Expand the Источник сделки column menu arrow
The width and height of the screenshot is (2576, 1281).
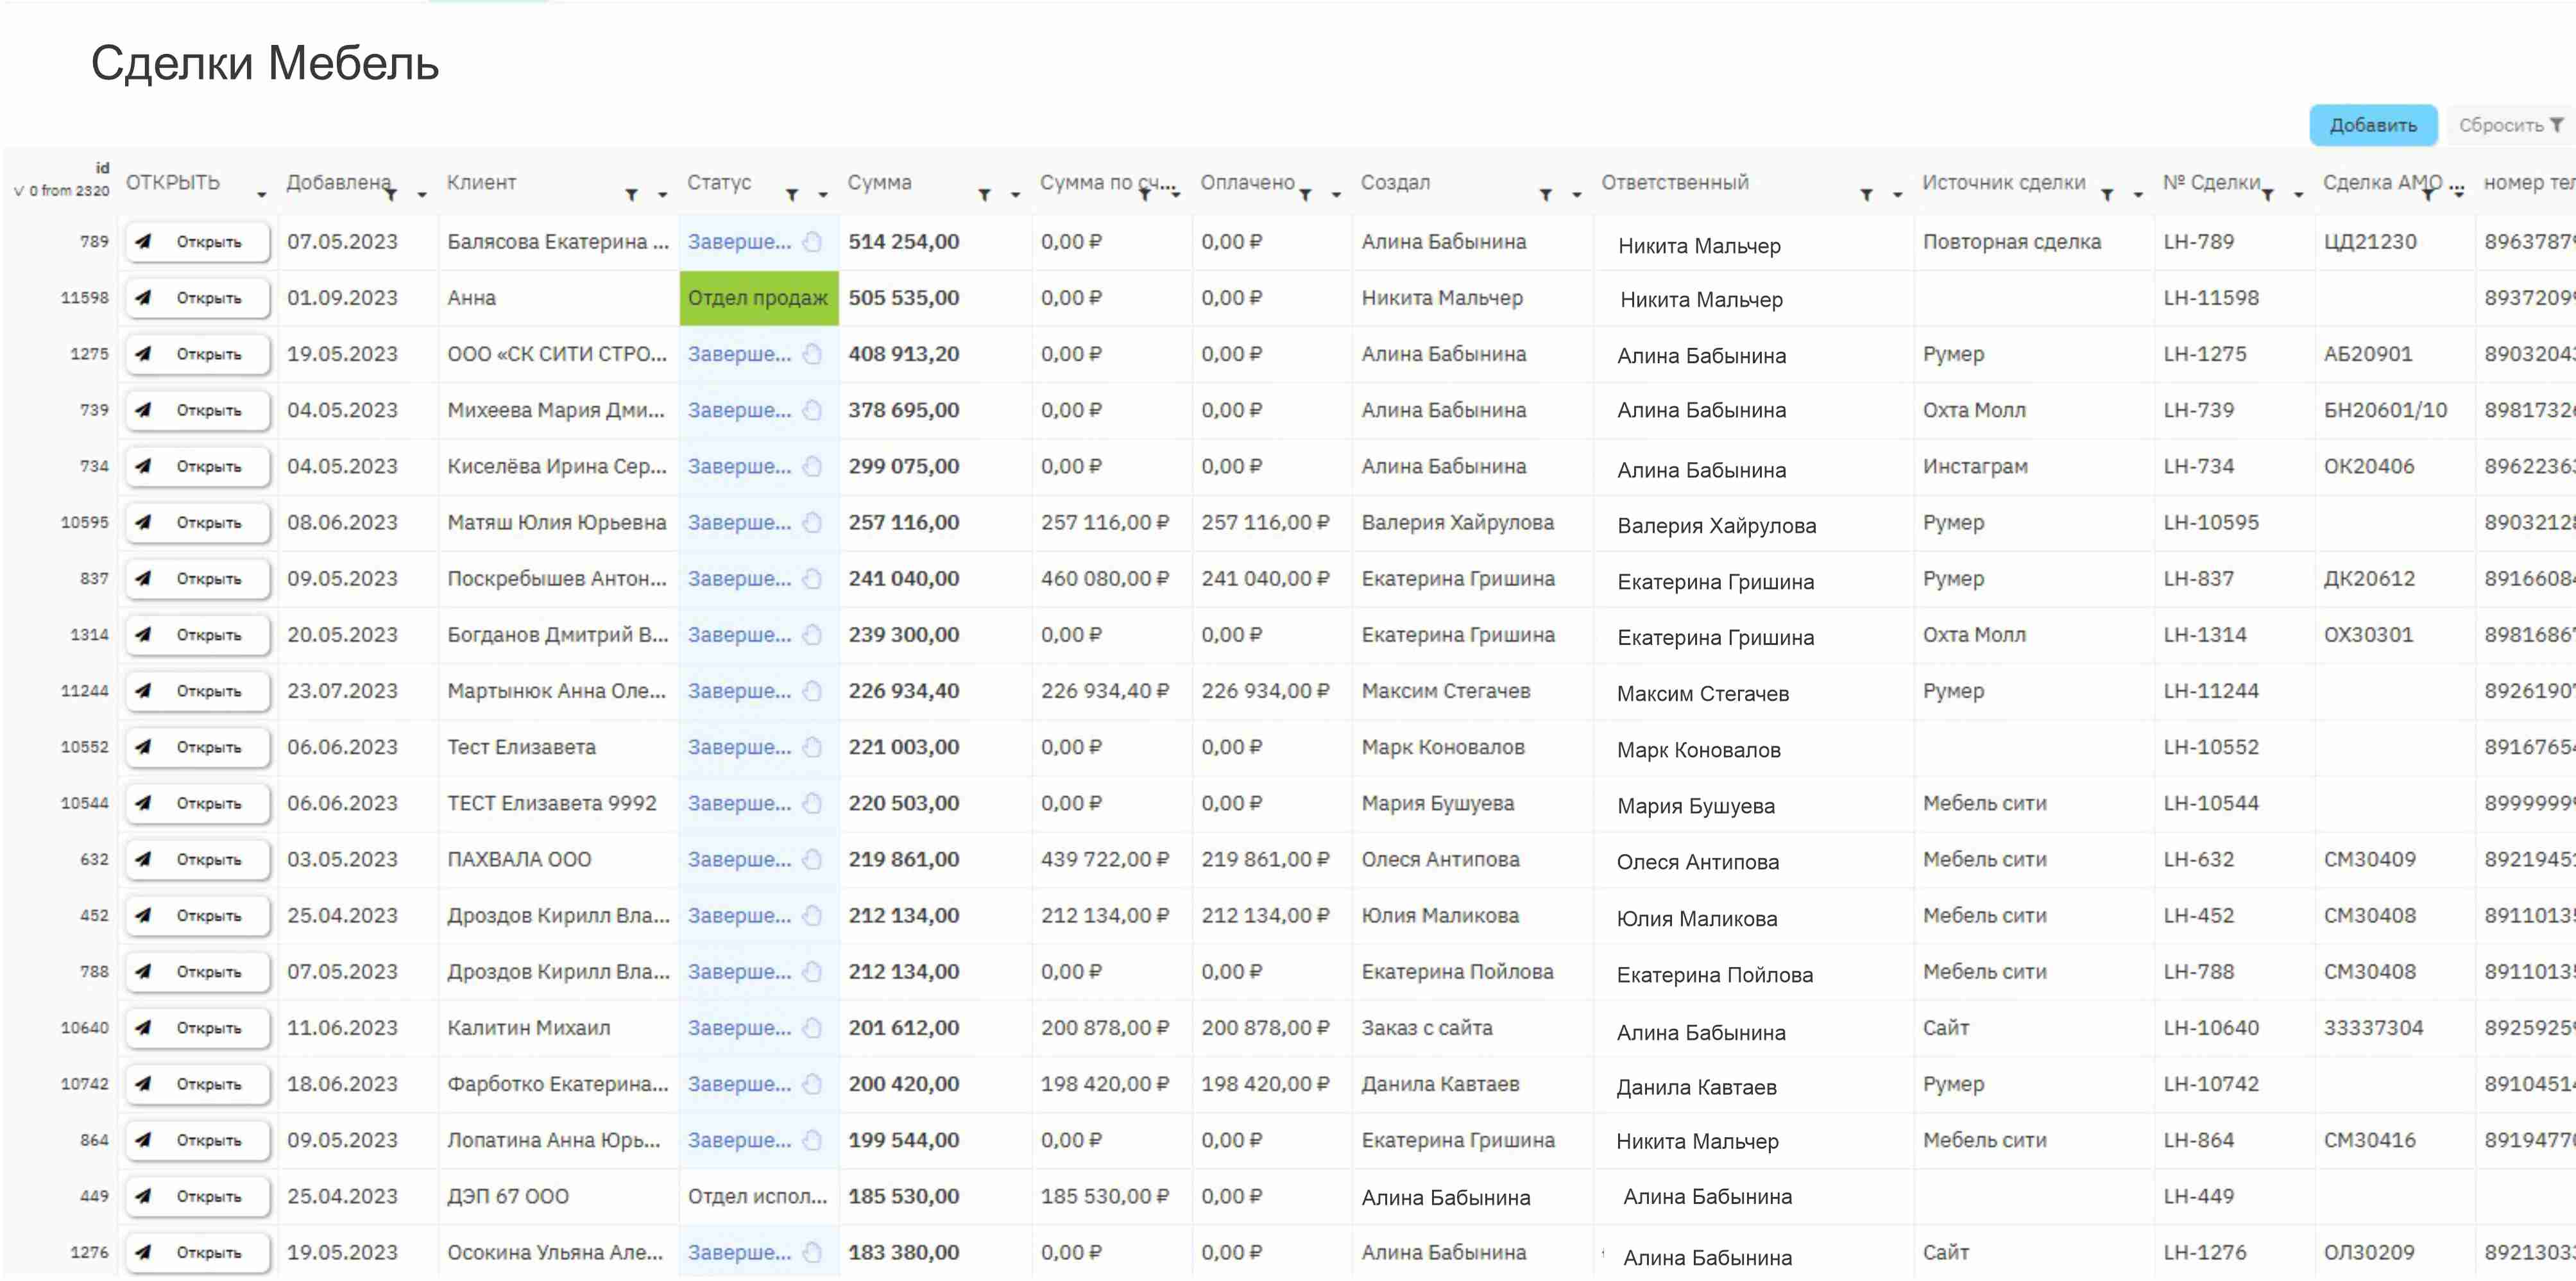tap(2138, 195)
